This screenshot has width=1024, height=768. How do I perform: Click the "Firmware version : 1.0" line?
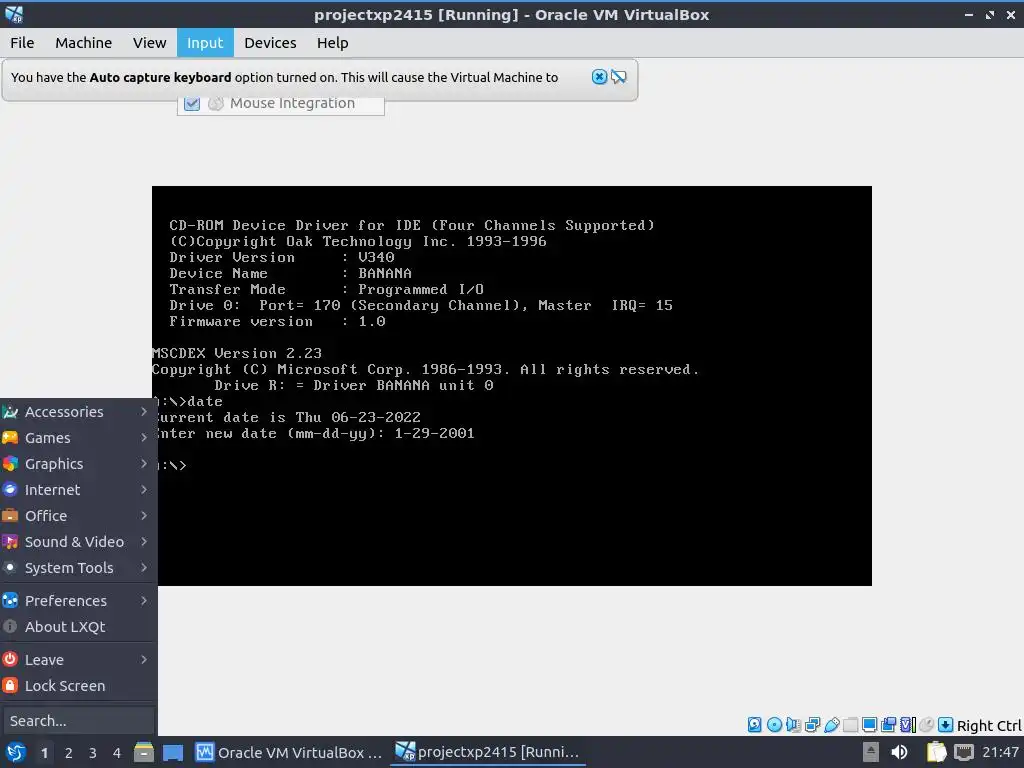(x=278, y=322)
